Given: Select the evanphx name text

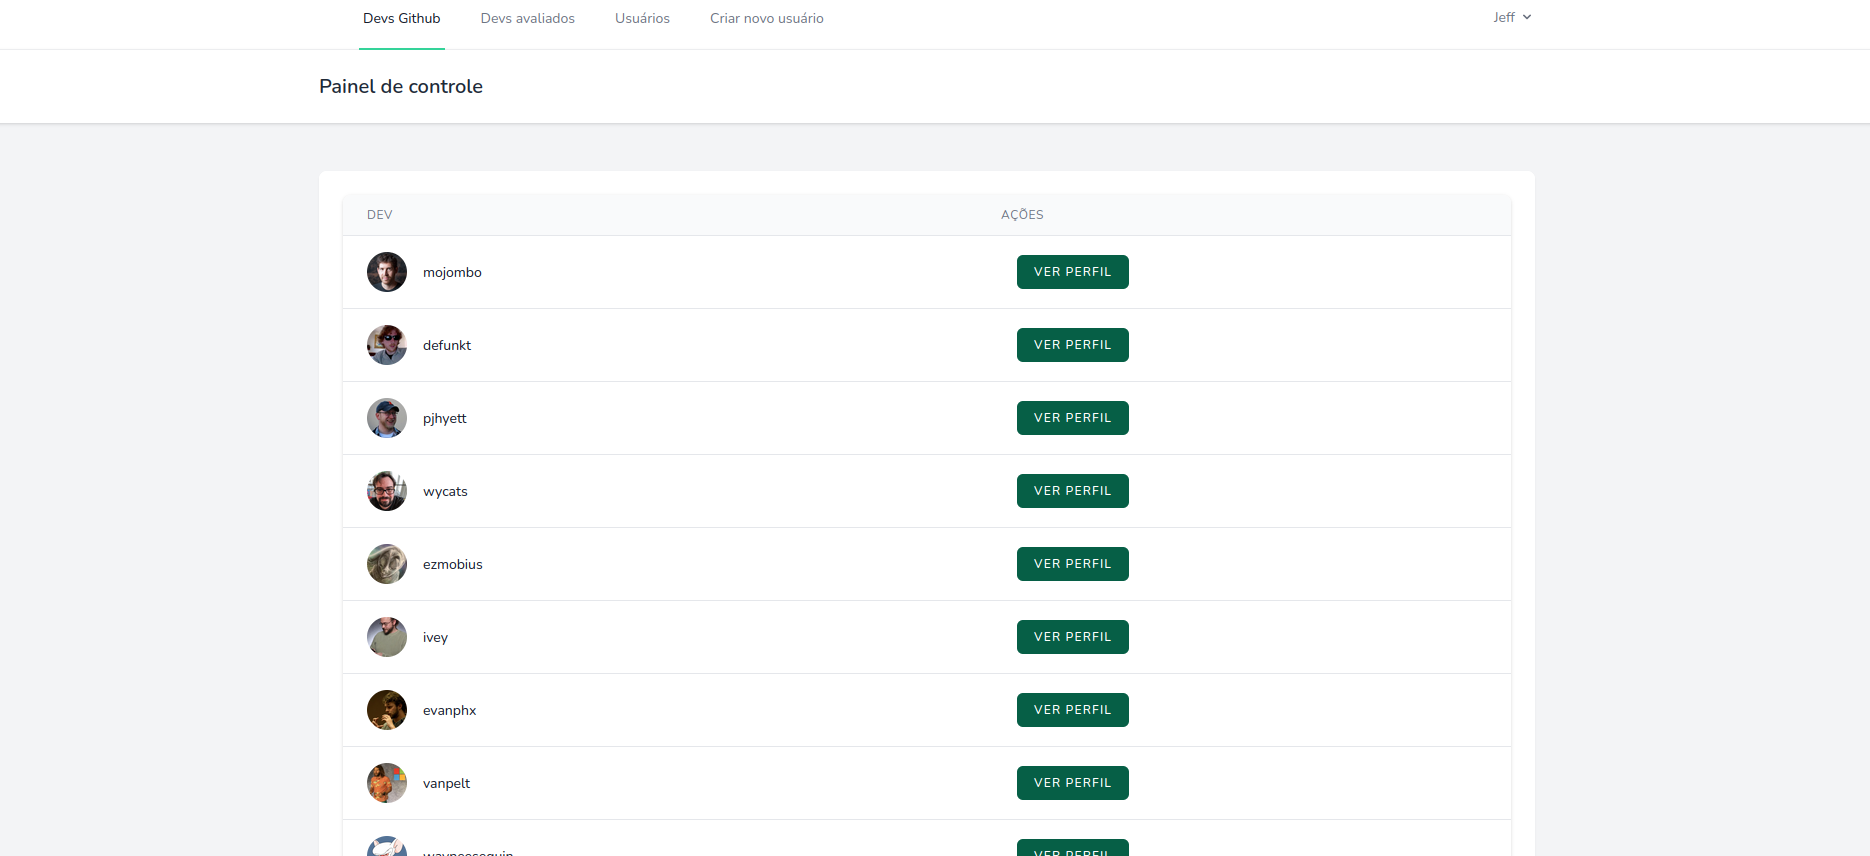Looking at the screenshot, I should tap(449, 711).
